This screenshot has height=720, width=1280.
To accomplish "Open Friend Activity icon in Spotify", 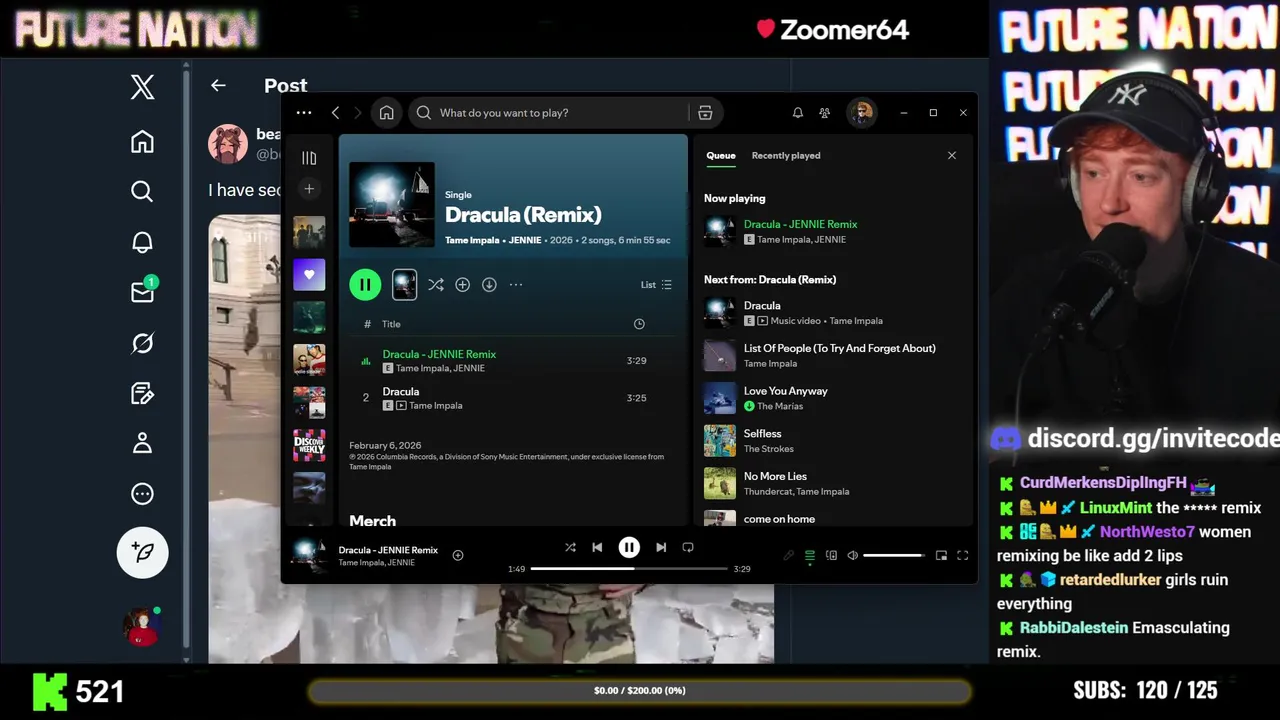I will (824, 113).
